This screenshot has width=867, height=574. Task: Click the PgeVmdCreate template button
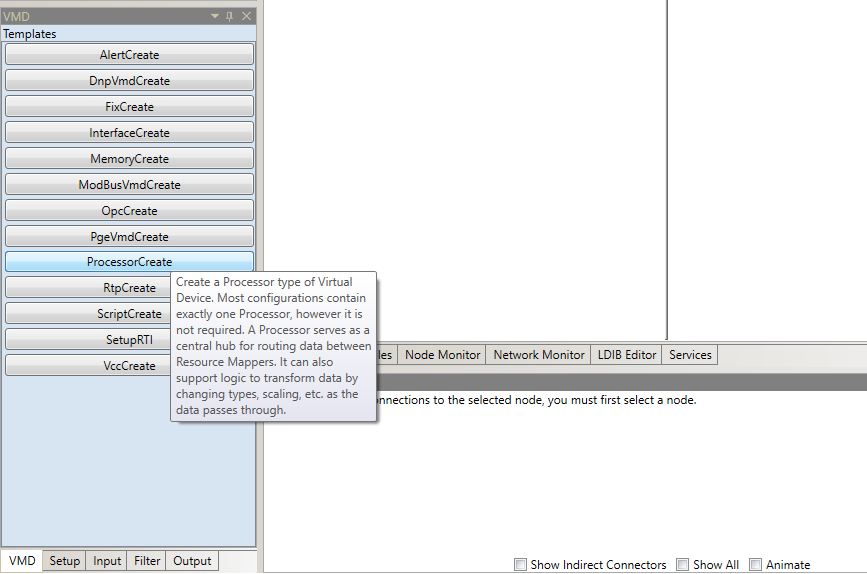[129, 236]
